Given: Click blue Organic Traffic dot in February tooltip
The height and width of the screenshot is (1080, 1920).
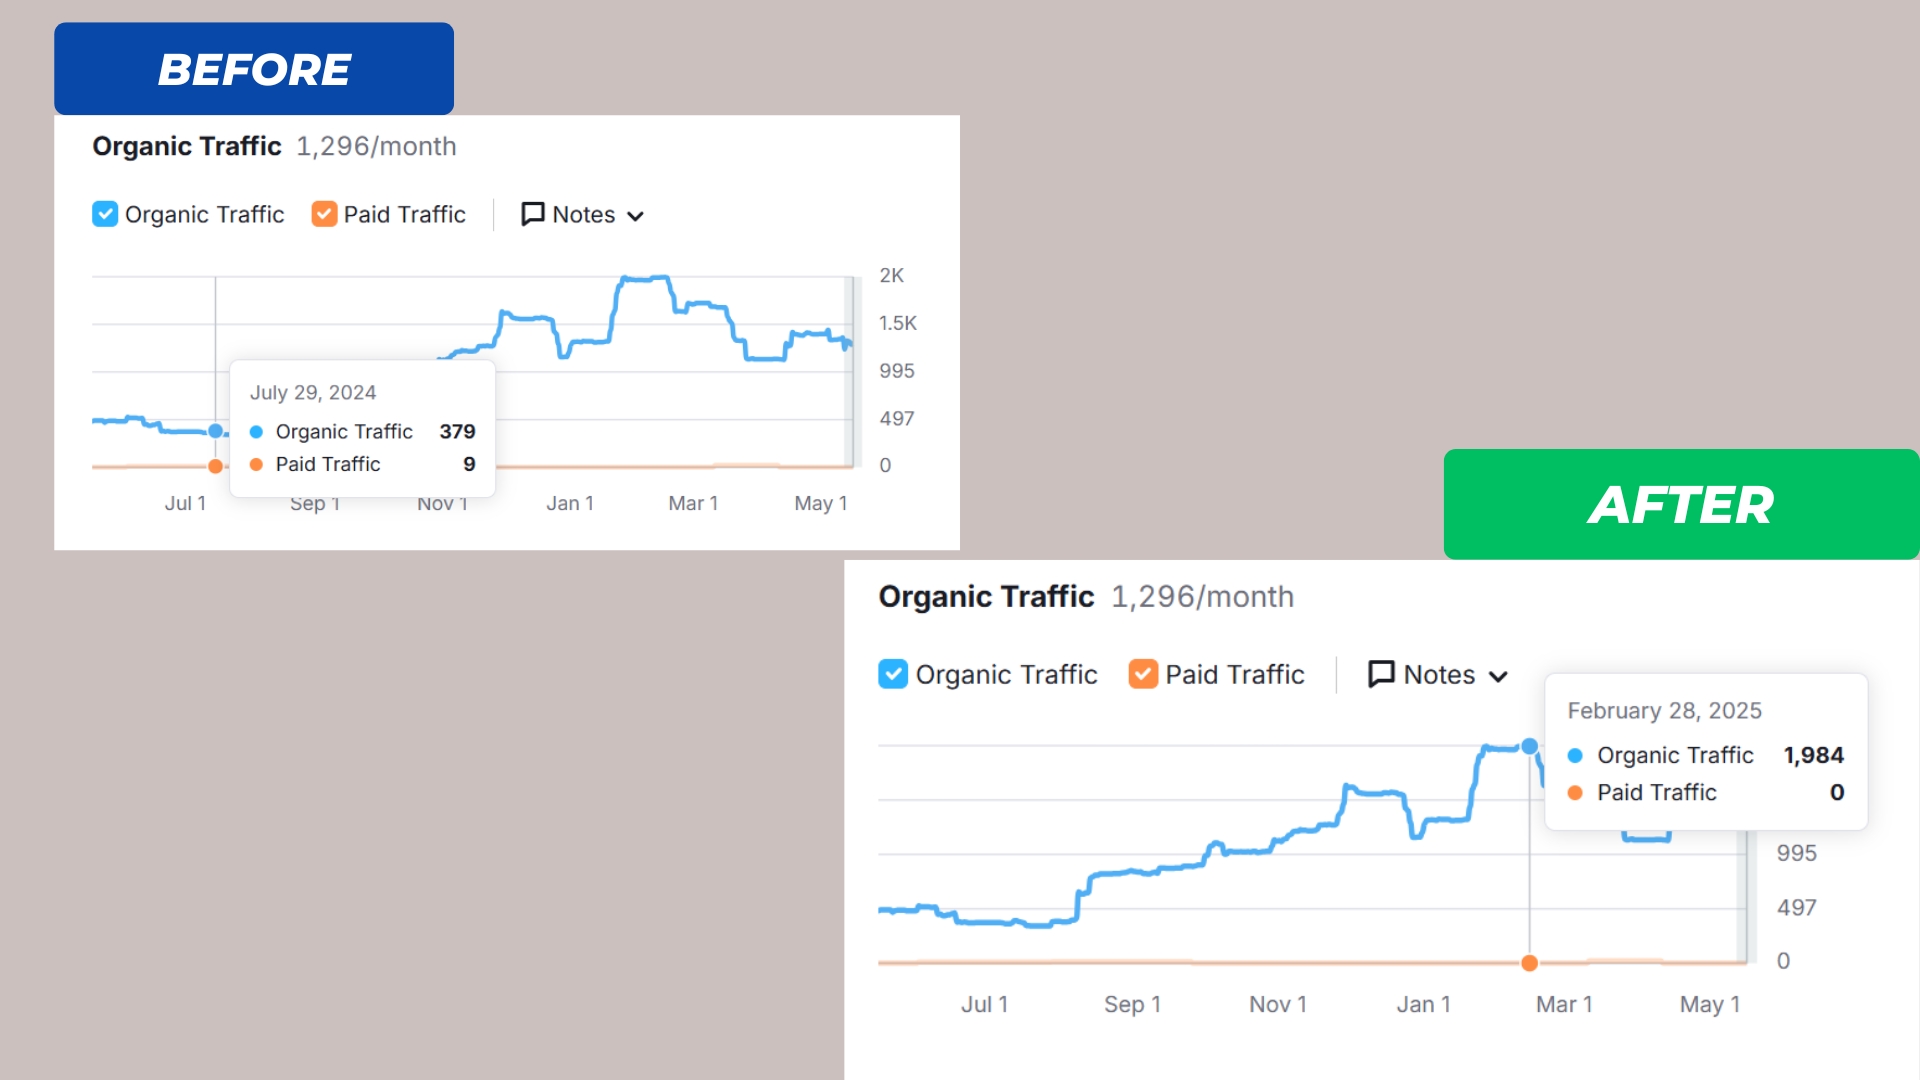Looking at the screenshot, I should pyautogui.click(x=1575, y=756).
